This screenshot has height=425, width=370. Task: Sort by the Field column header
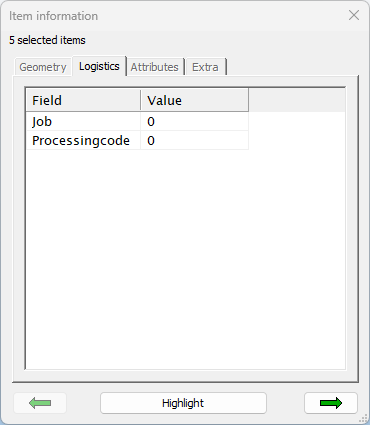click(x=83, y=100)
